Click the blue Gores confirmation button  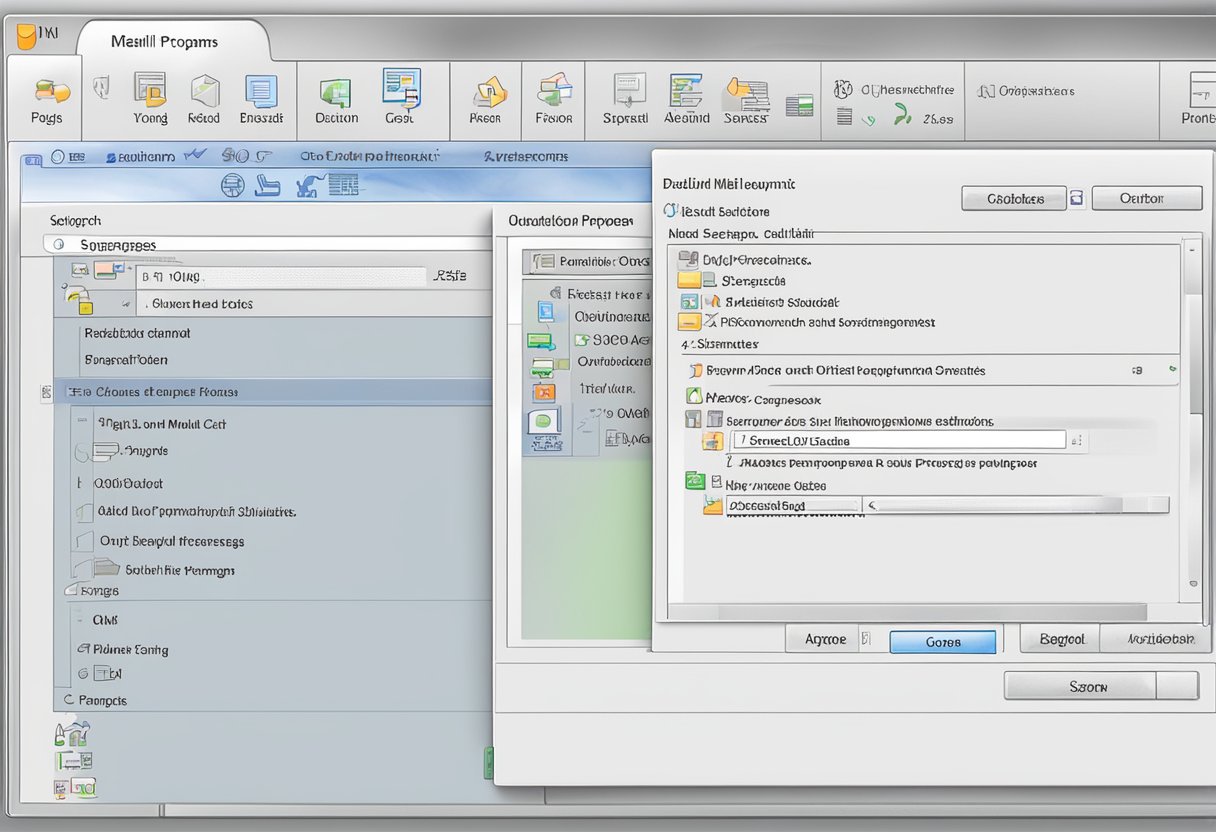[941, 641]
